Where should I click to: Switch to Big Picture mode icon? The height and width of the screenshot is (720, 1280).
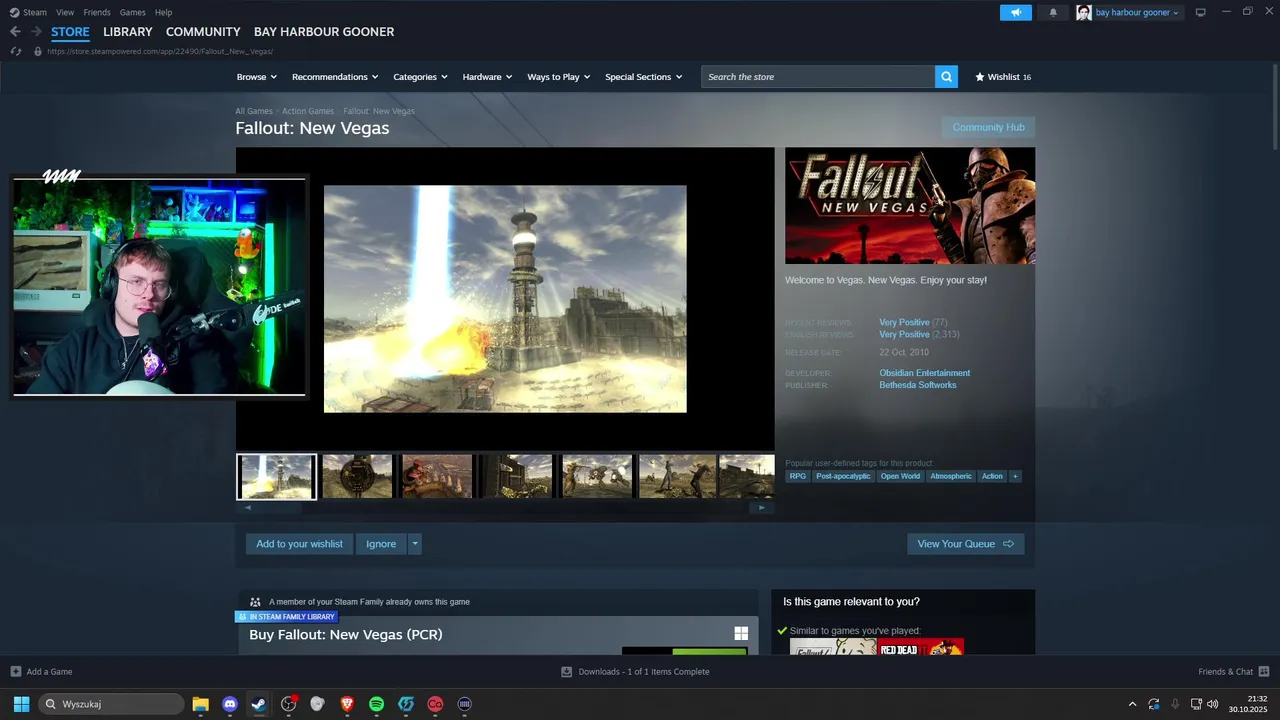1200,12
